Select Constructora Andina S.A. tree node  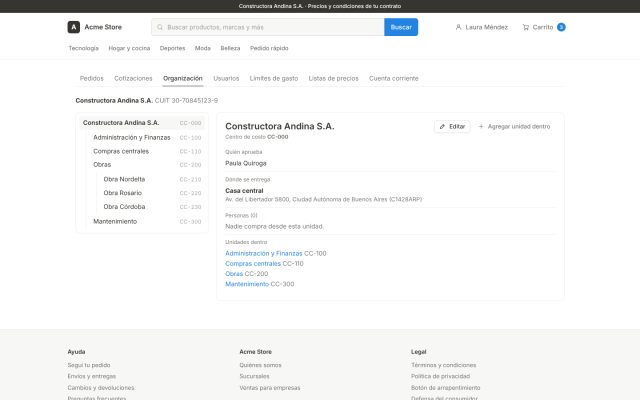142,123
